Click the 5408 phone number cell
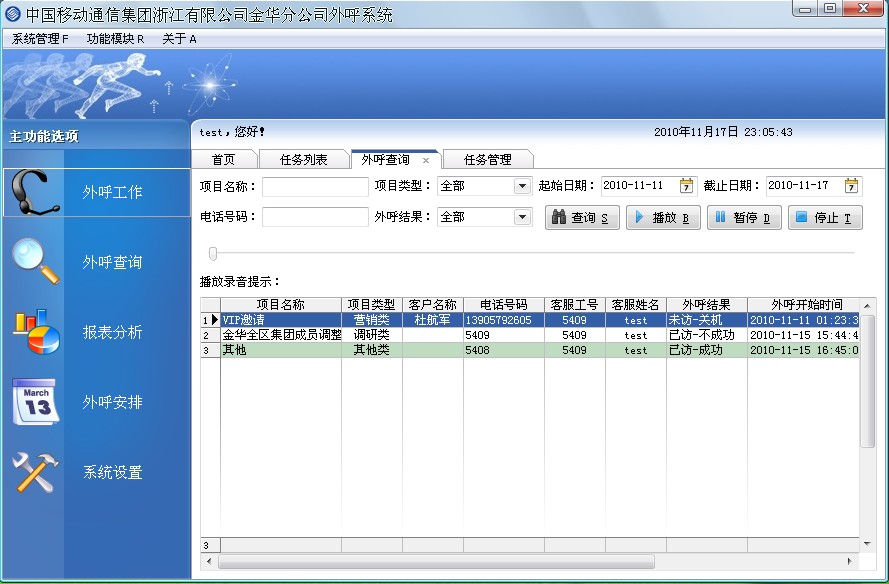Viewport: 889px width, 584px height. 504,350
